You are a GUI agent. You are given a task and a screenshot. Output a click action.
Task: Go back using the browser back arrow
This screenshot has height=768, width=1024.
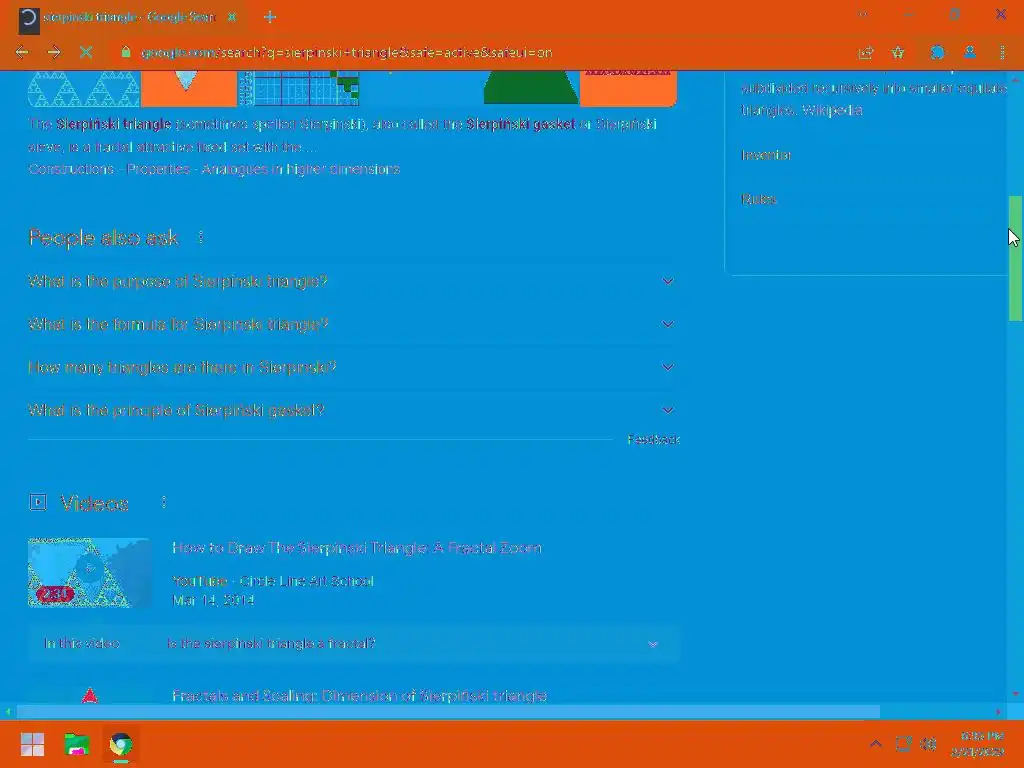point(22,52)
